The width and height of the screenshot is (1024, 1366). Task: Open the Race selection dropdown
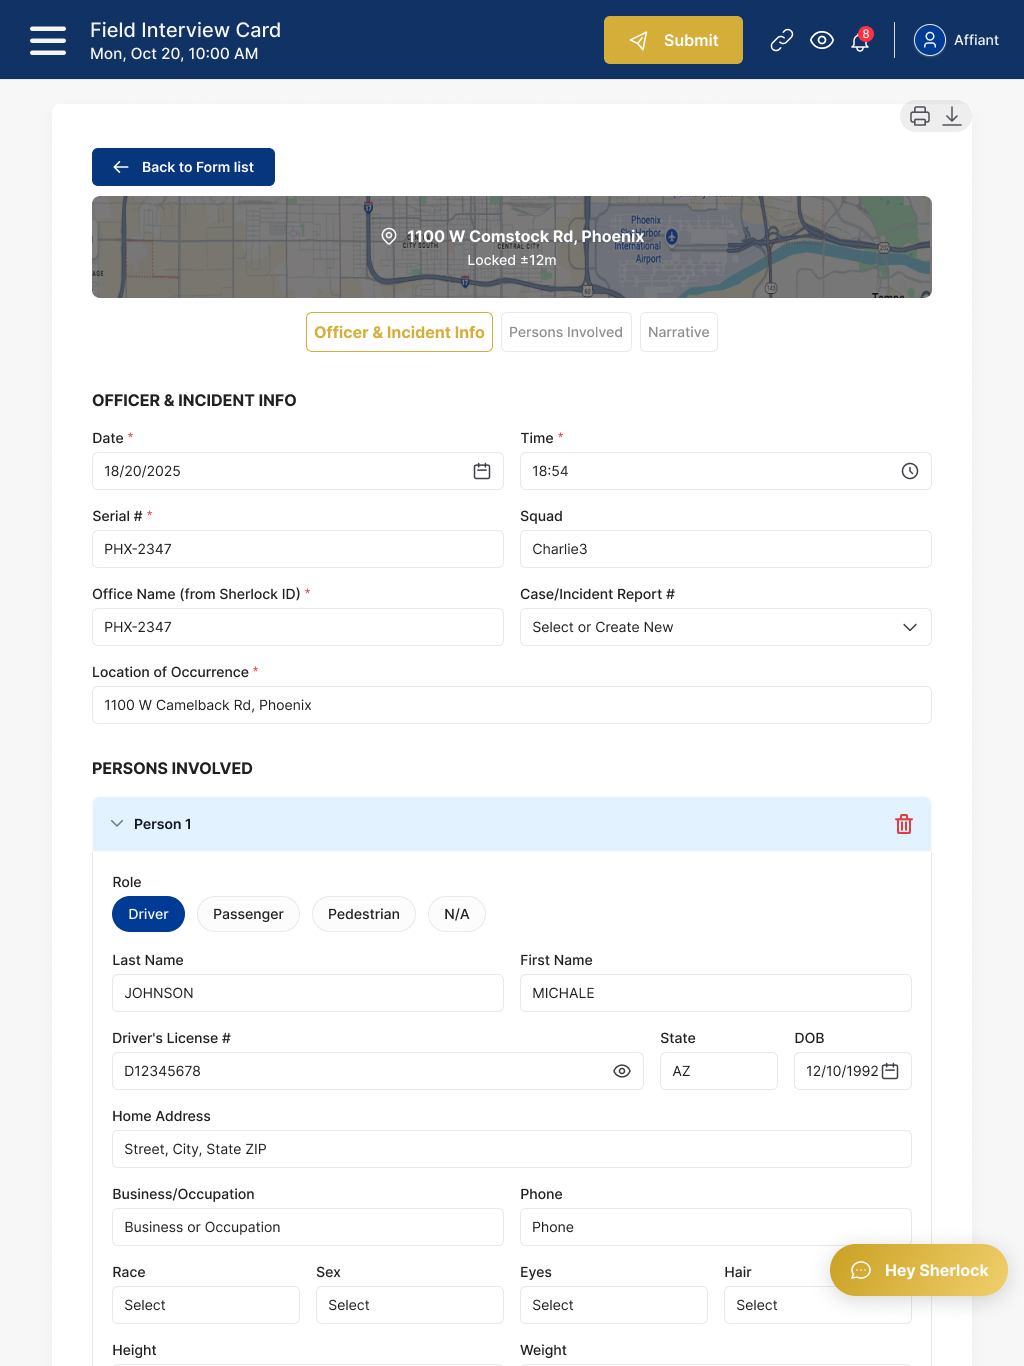tap(205, 1304)
